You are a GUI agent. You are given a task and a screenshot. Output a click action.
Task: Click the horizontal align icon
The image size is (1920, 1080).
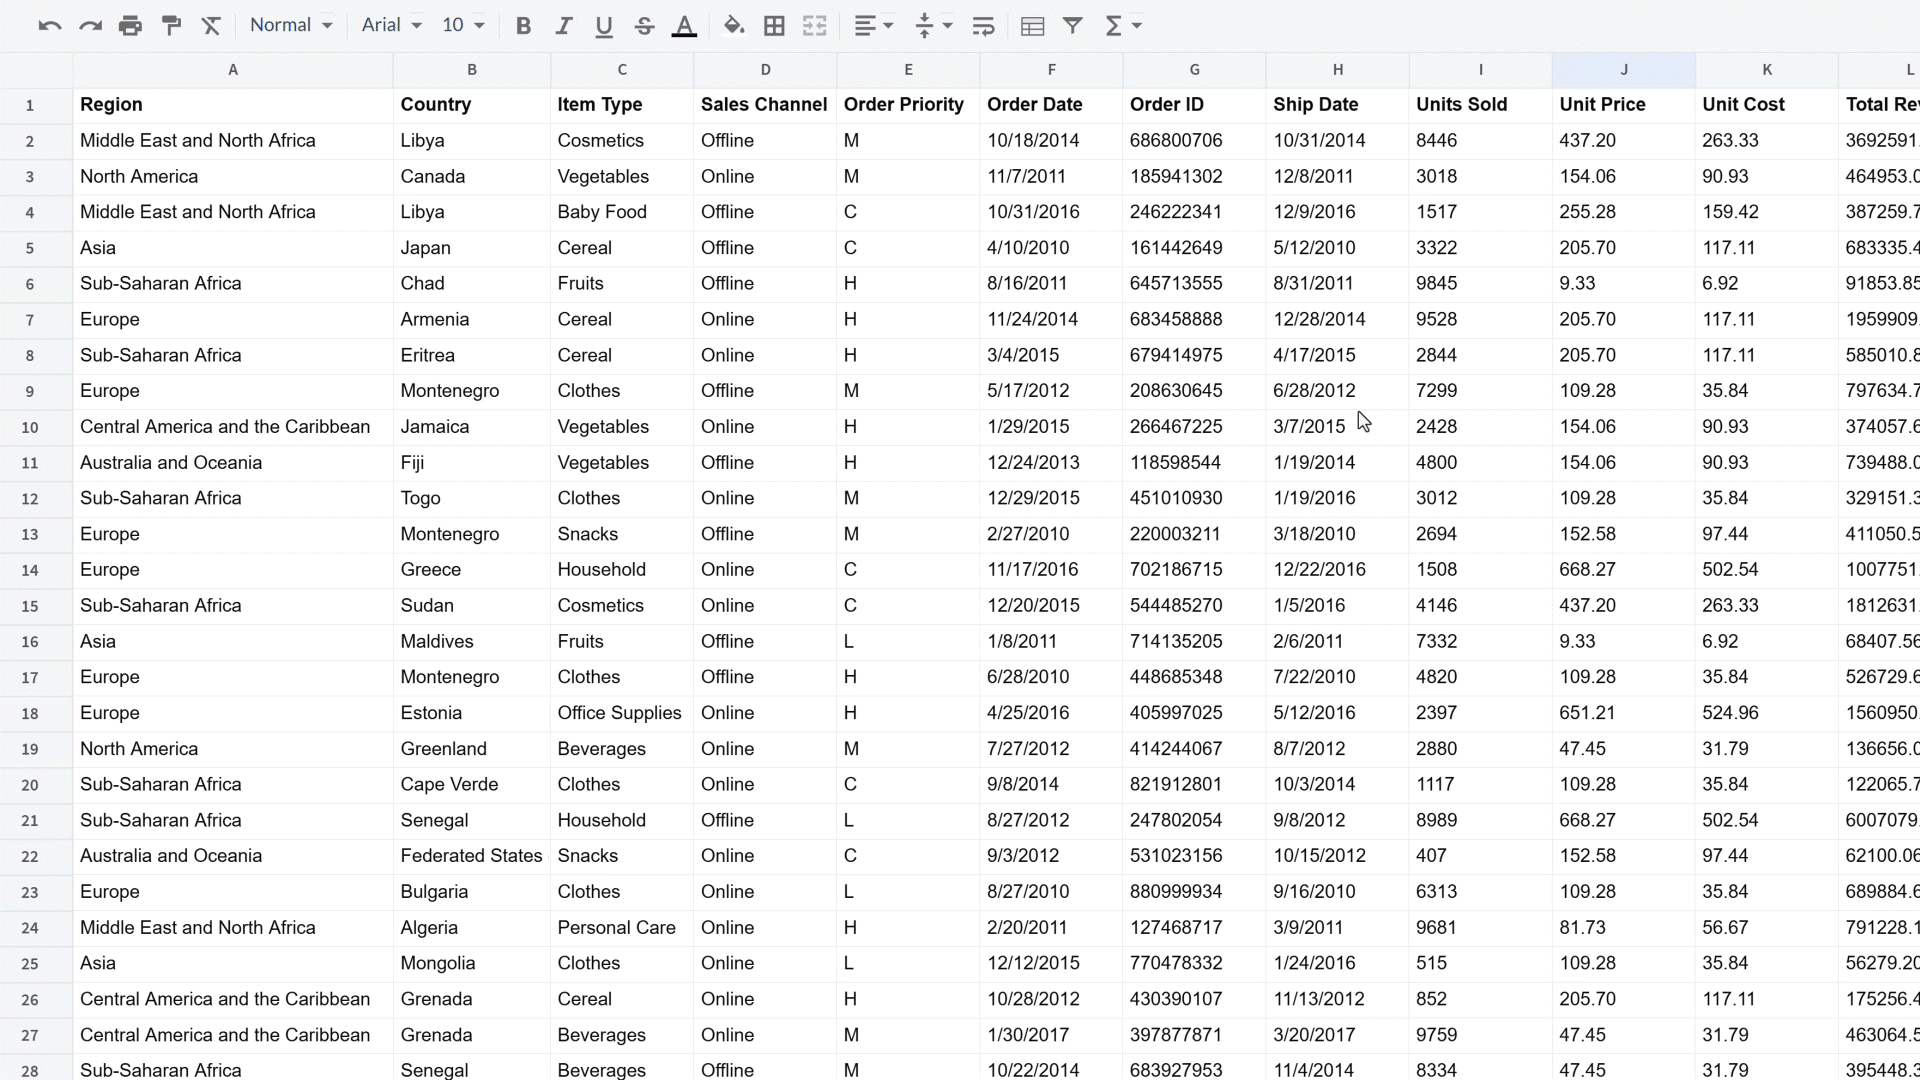click(865, 26)
